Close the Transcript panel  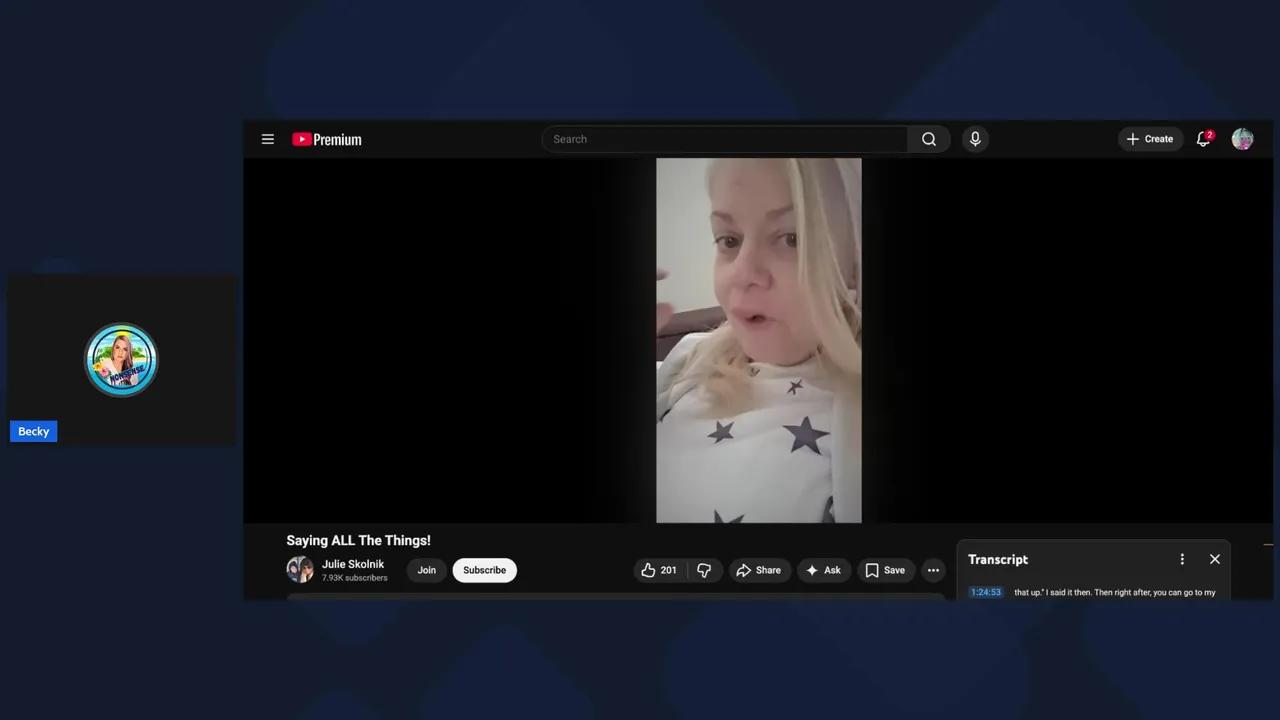[x=1215, y=559]
